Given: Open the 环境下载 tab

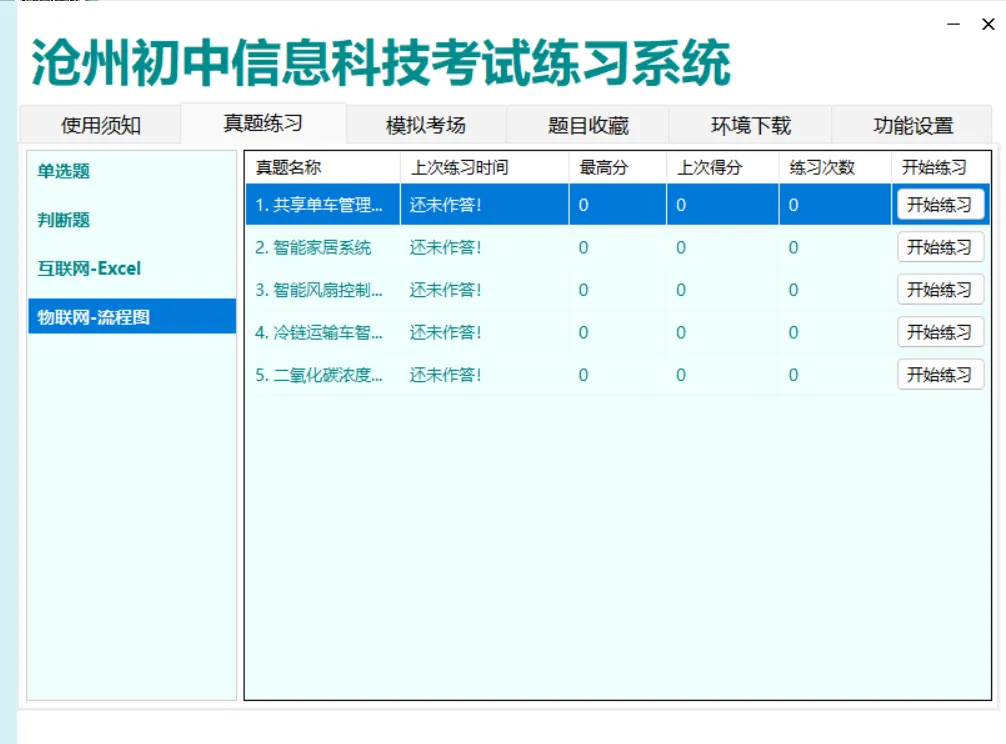Looking at the screenshot, I should click(747, 124).
